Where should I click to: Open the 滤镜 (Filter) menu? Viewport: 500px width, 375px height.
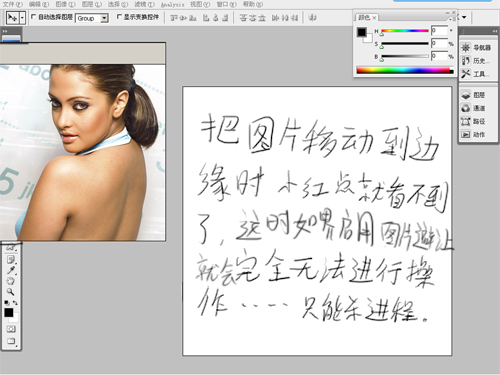tap(144, 4)
